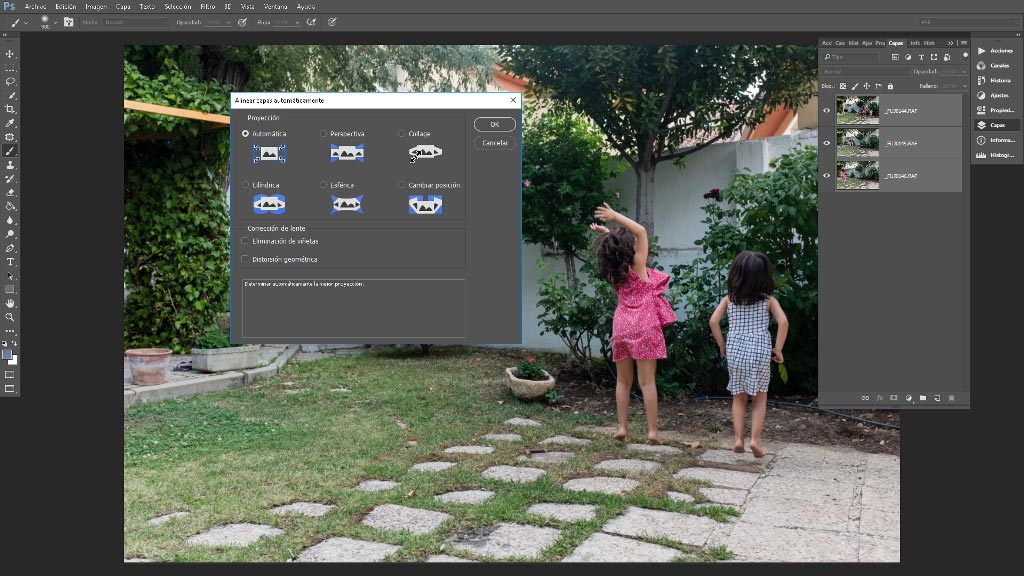Expand the Relleno dropdown in Capas panel
Viewport: 1024px width, 576px height.
click(965, 86)
